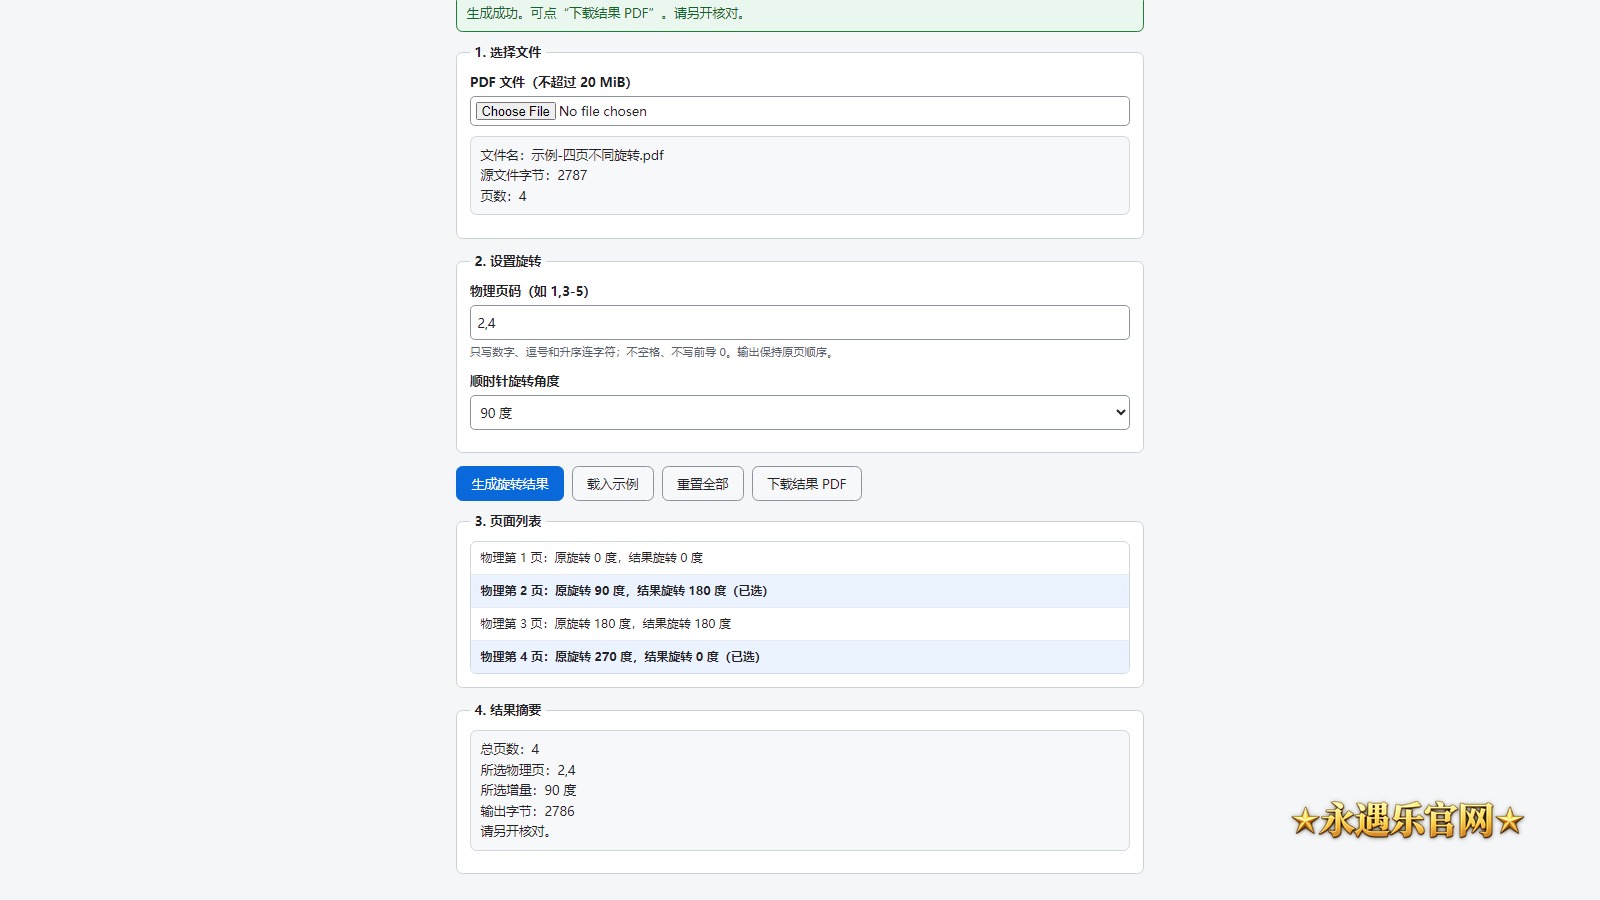Image resolution: width=1600 pixels, height=900 pixels.
Task: Click the 生成旋转结果 button
Action: click(510, 484)
